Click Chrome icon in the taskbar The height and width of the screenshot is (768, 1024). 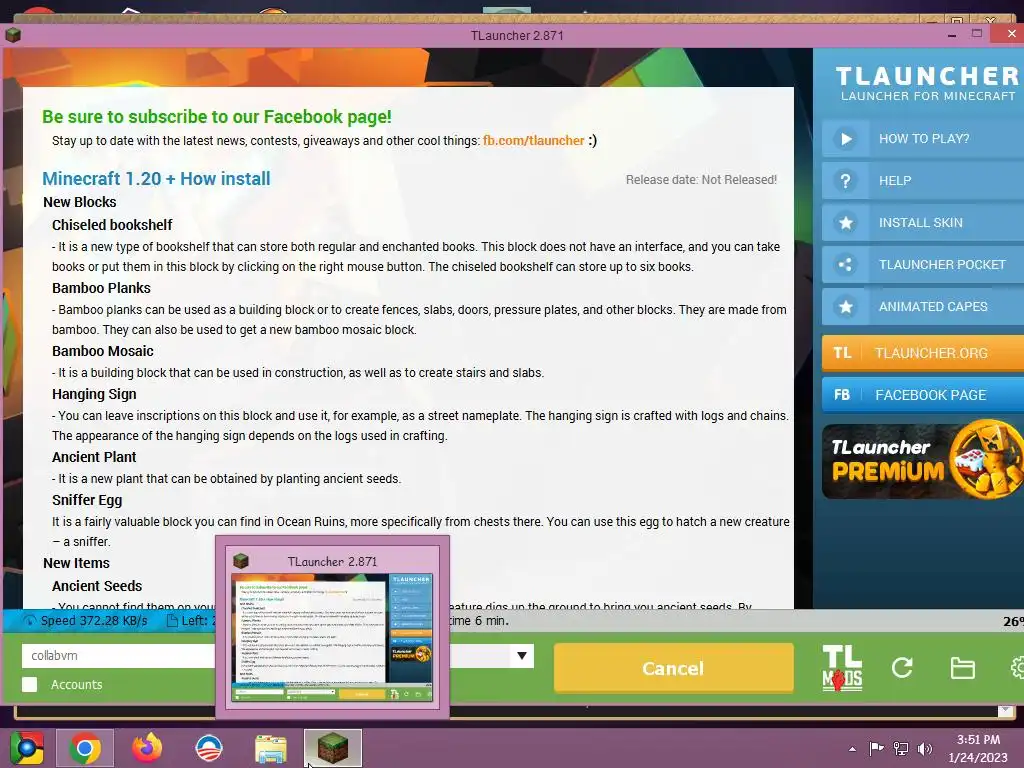pos(84,748)
